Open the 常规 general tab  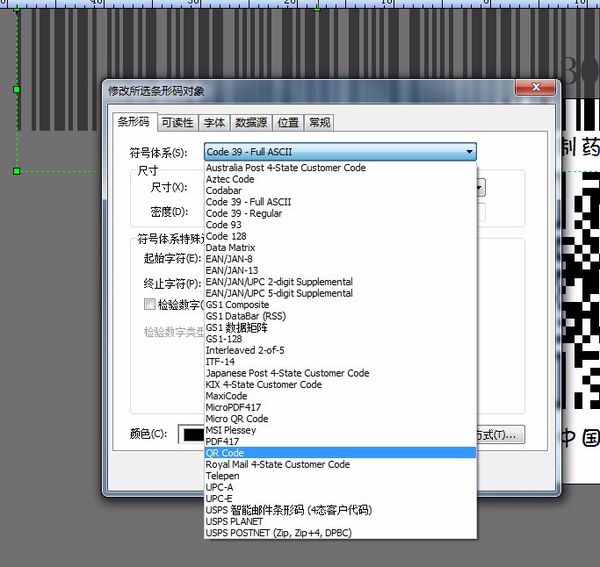click(319, 123)
